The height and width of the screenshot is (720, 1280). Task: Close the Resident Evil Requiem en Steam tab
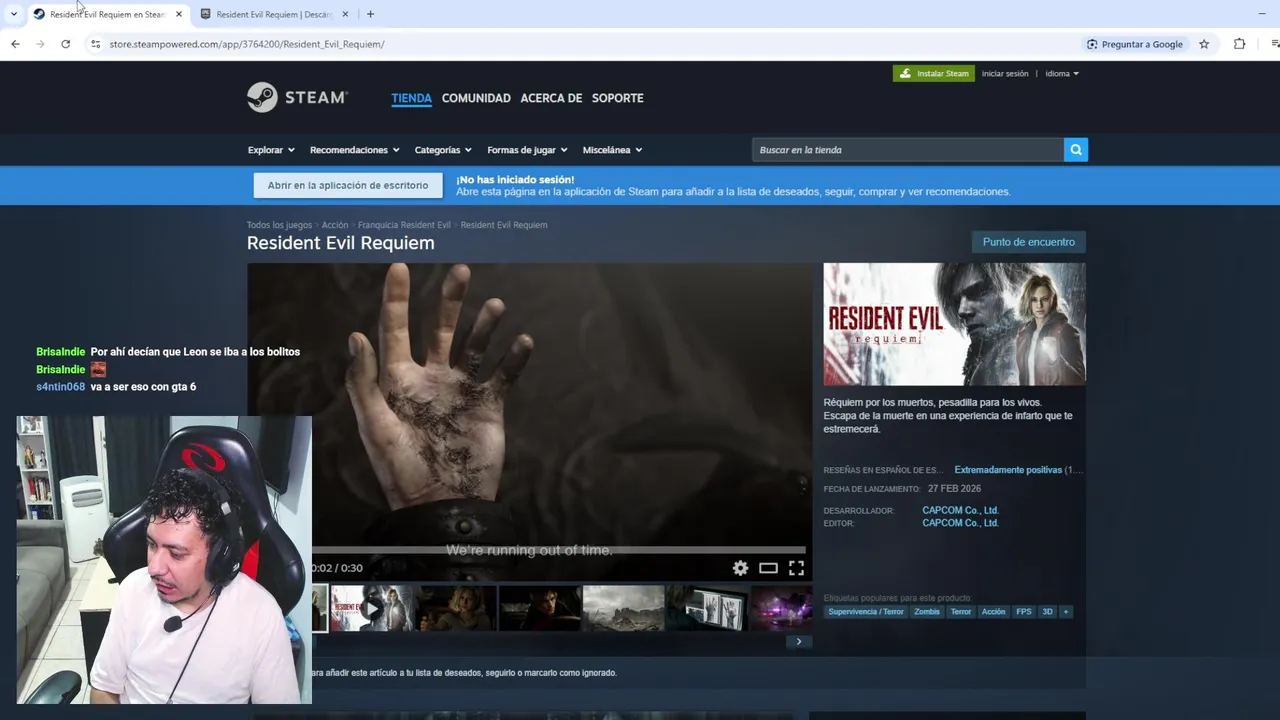179,14
